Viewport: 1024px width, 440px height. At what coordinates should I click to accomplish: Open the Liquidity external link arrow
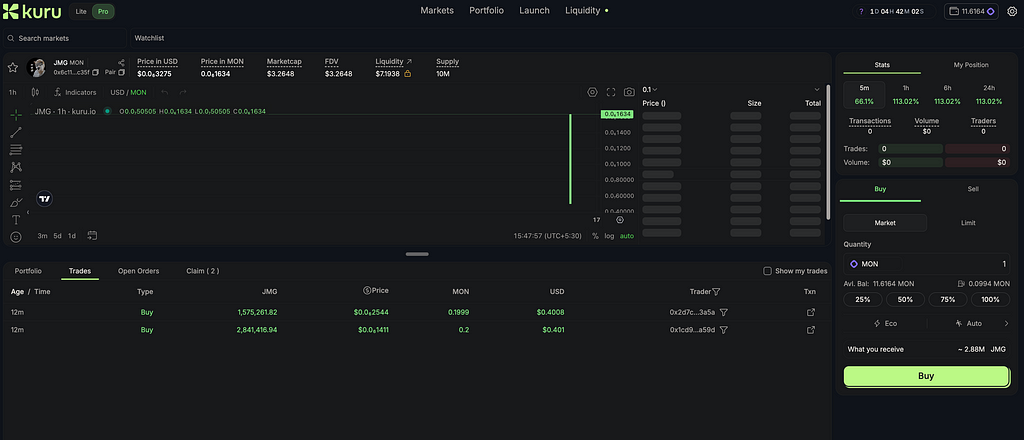click(x=409, y=61)
